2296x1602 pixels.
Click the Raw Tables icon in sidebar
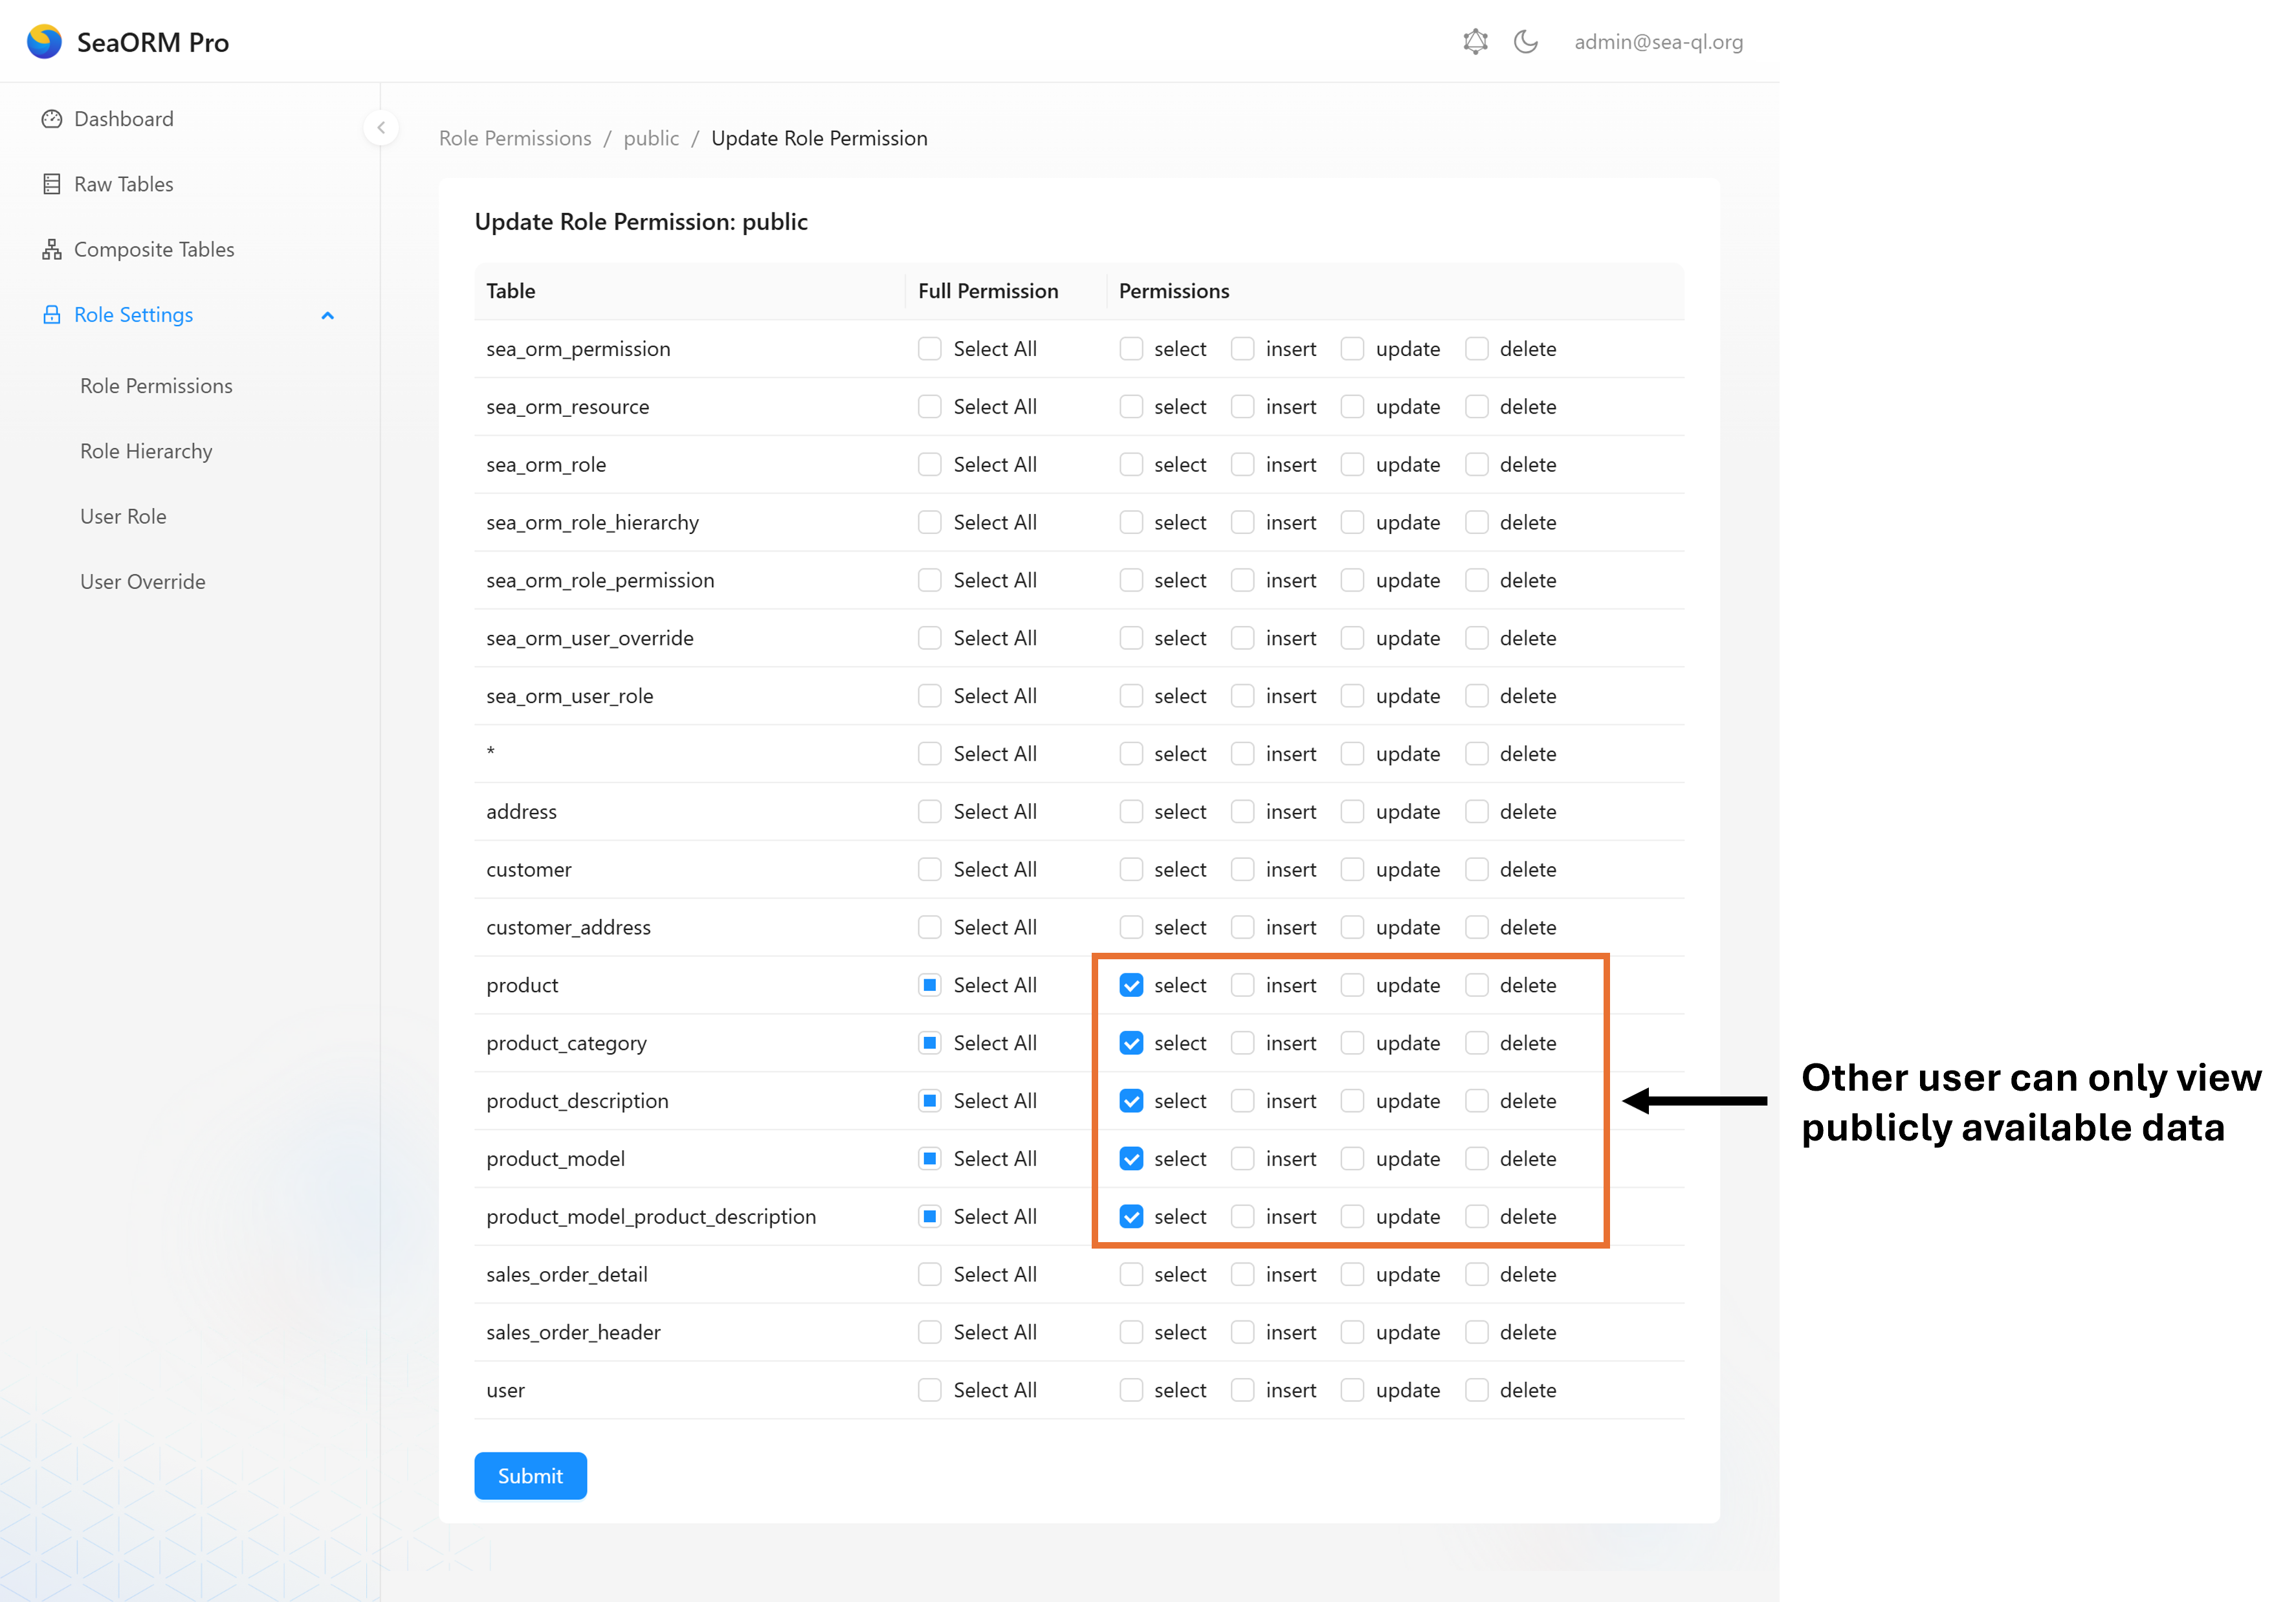point(52,184)
